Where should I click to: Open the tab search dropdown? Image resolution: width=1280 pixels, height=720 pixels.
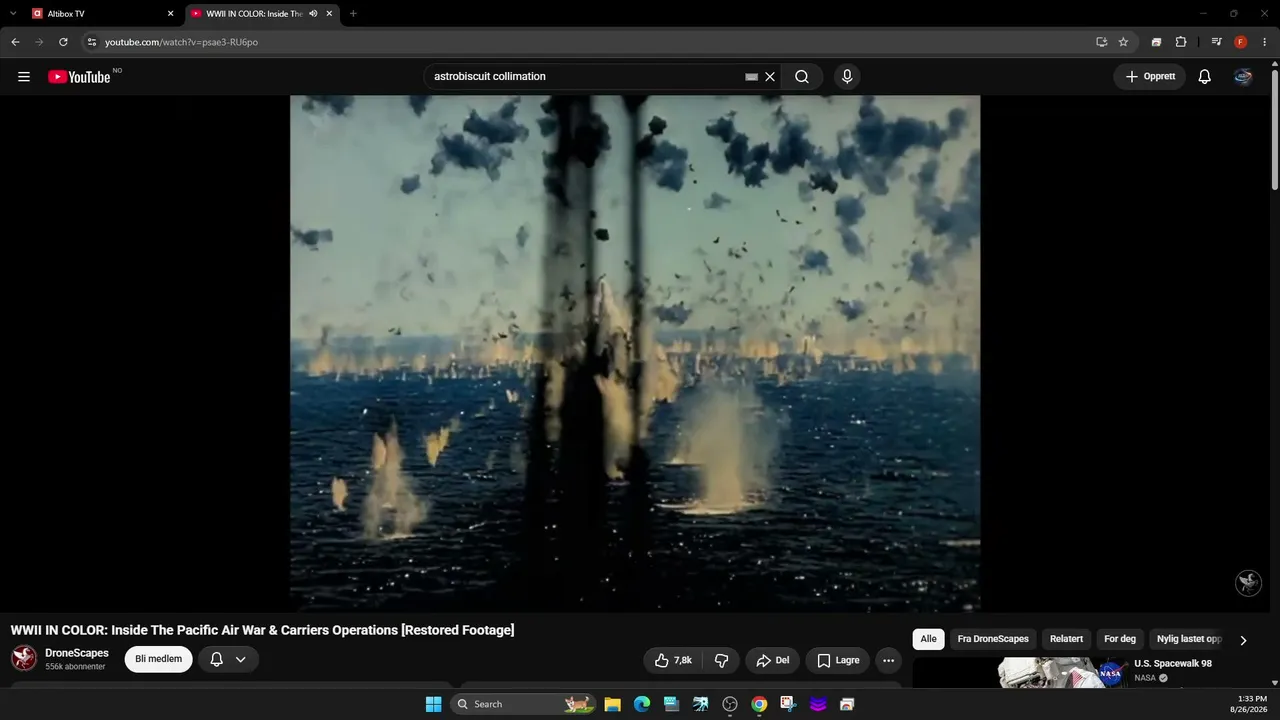(13, 14)
